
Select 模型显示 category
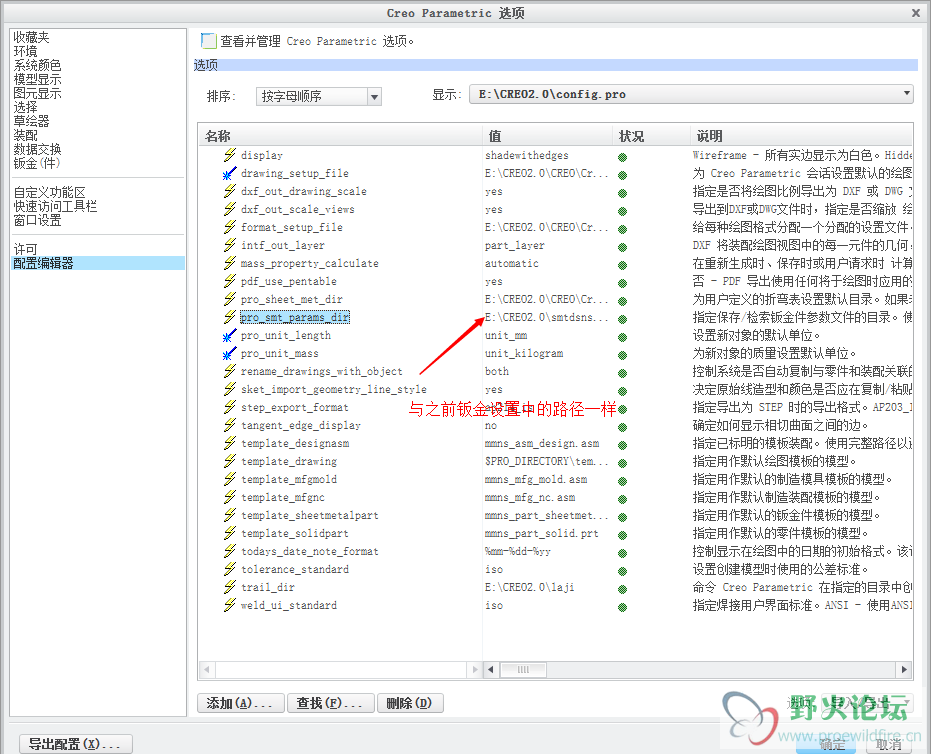coord(37,80)
